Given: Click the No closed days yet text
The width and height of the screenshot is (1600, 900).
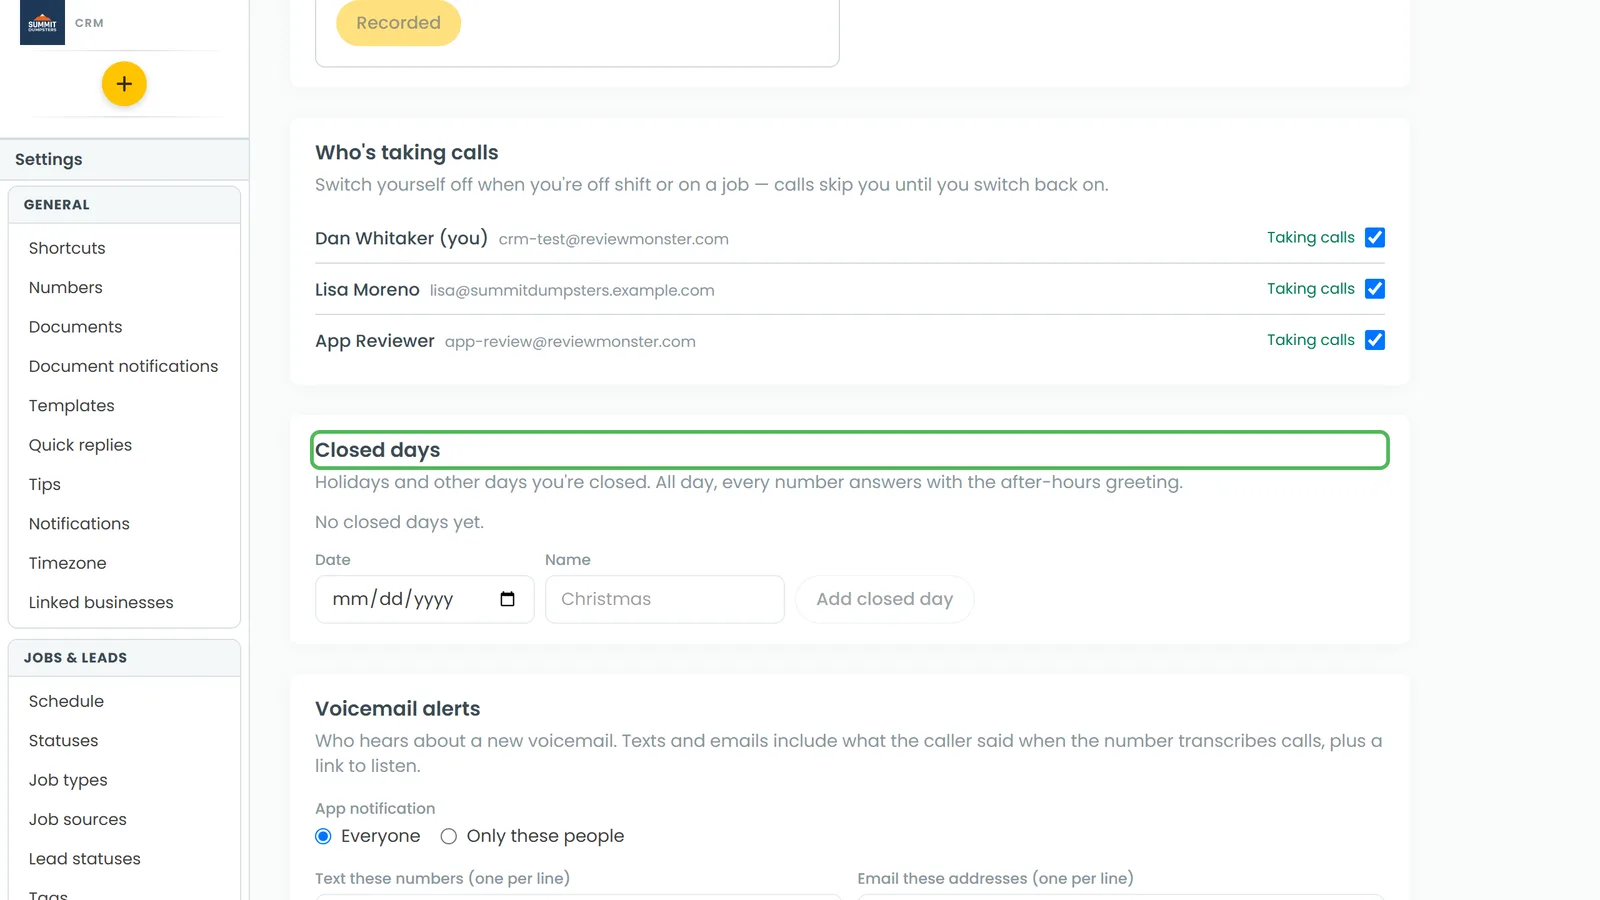Looking at the screenshot, I should click(x=400, y=522).
